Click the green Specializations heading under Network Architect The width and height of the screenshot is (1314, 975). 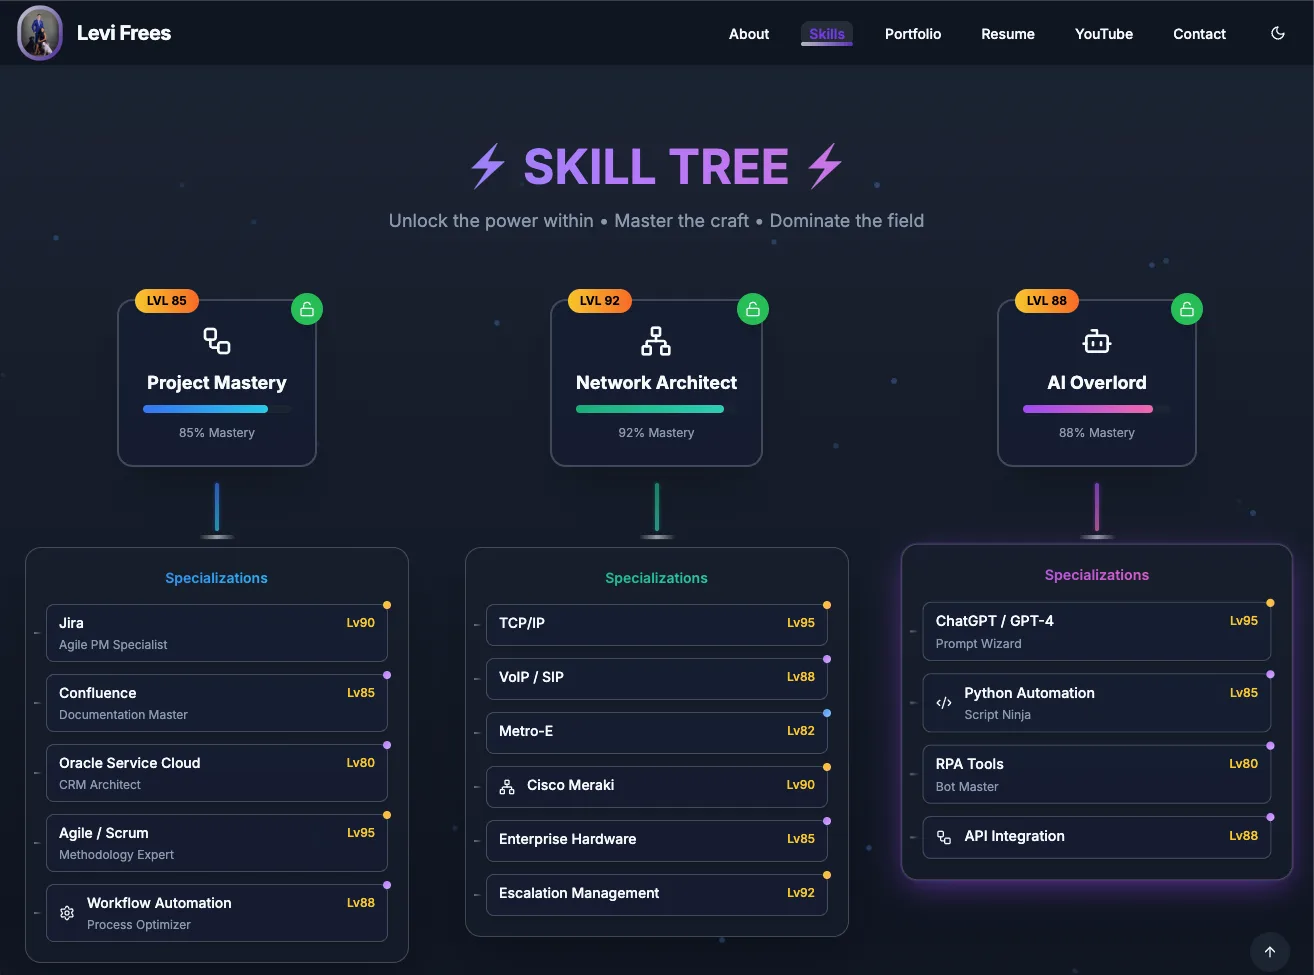656,578
